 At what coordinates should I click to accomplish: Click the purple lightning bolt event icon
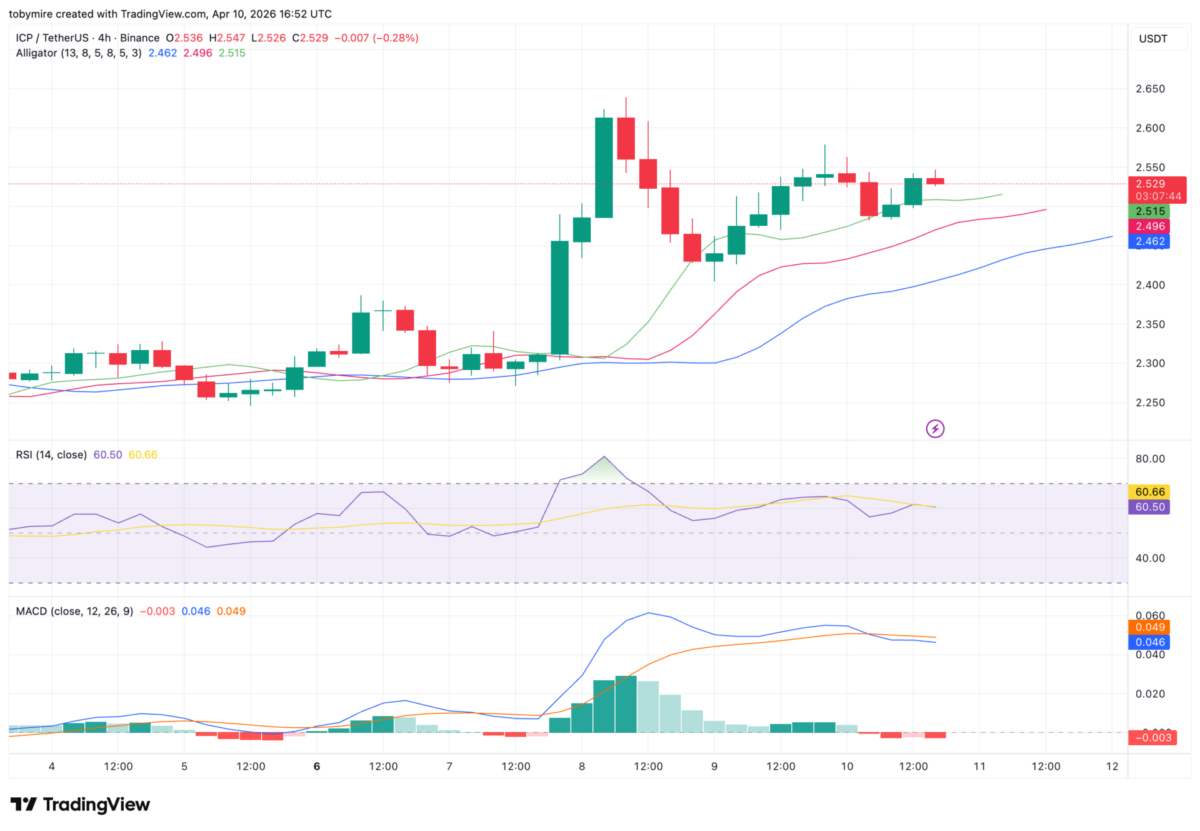936,429
